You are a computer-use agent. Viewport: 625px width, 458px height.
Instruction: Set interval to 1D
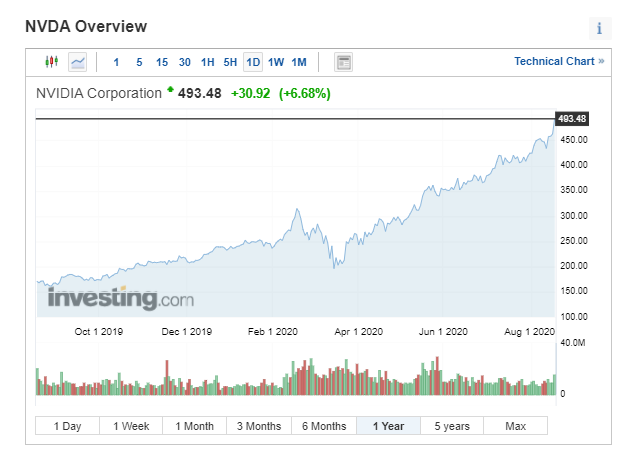point(253,62)
